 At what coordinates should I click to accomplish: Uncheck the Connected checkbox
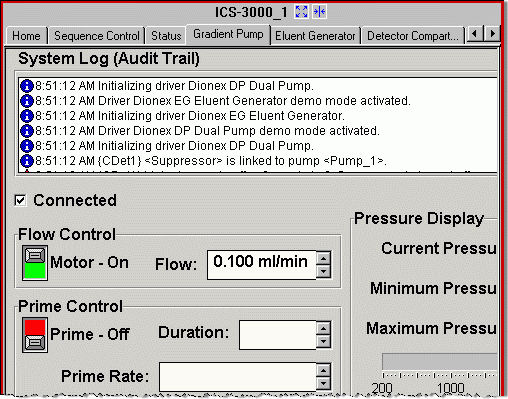point(20,200)
